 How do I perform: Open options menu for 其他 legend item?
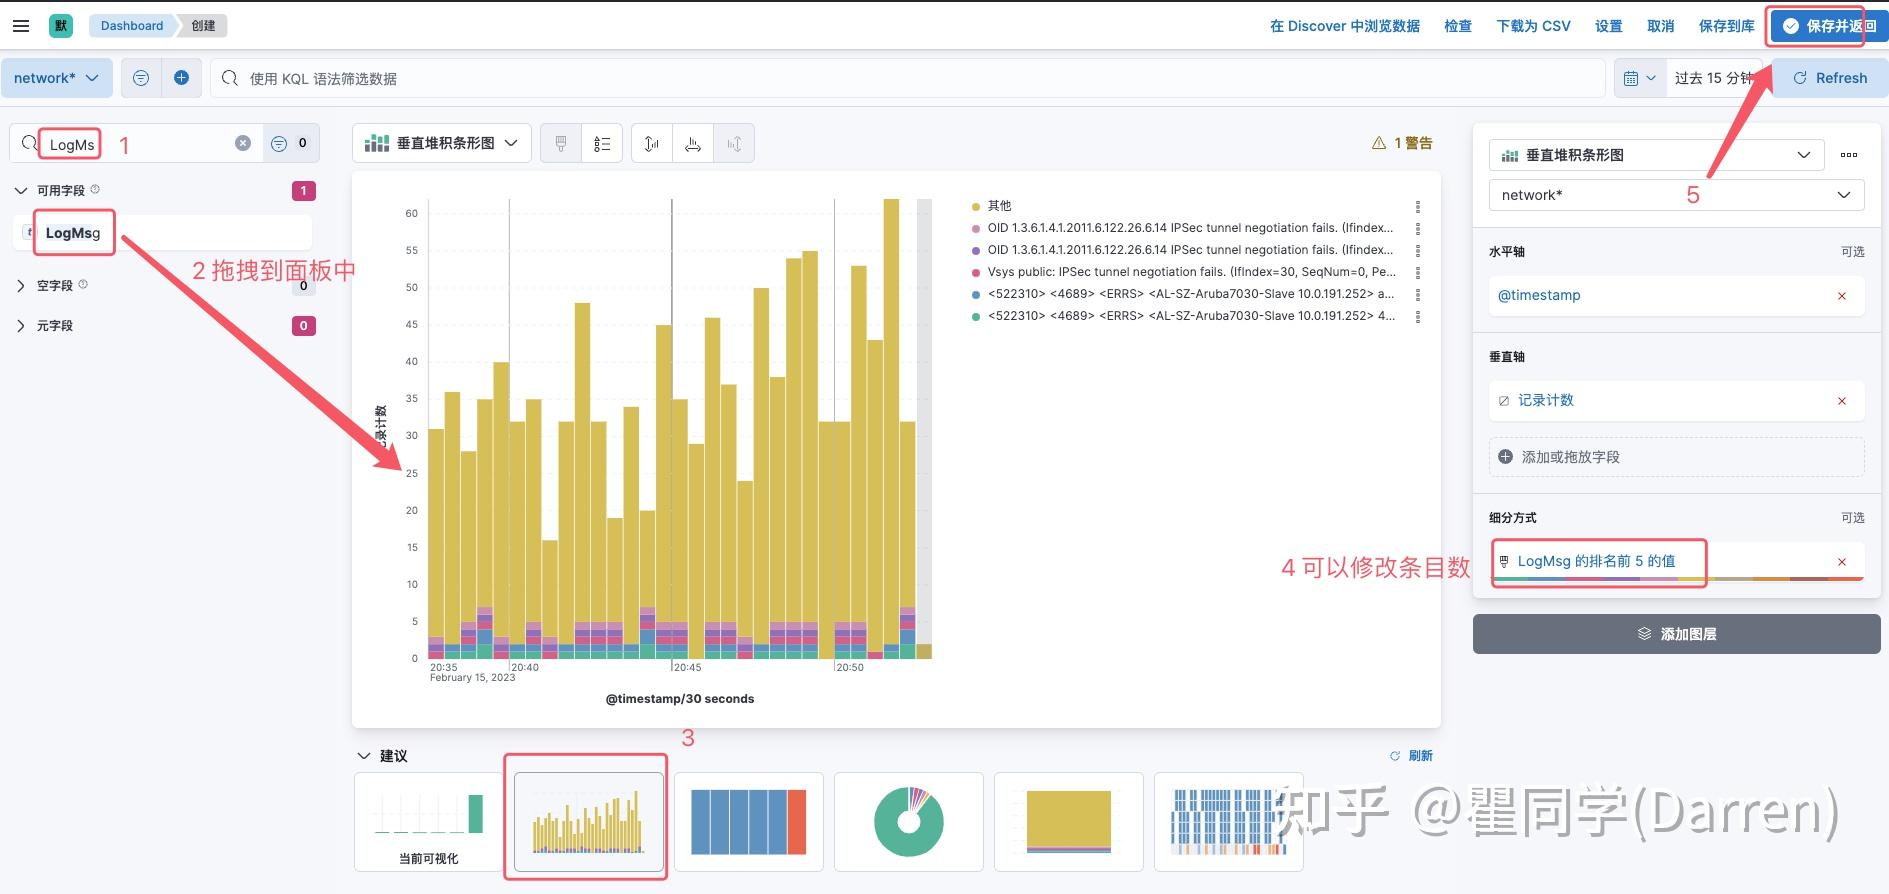point(1418,206)
